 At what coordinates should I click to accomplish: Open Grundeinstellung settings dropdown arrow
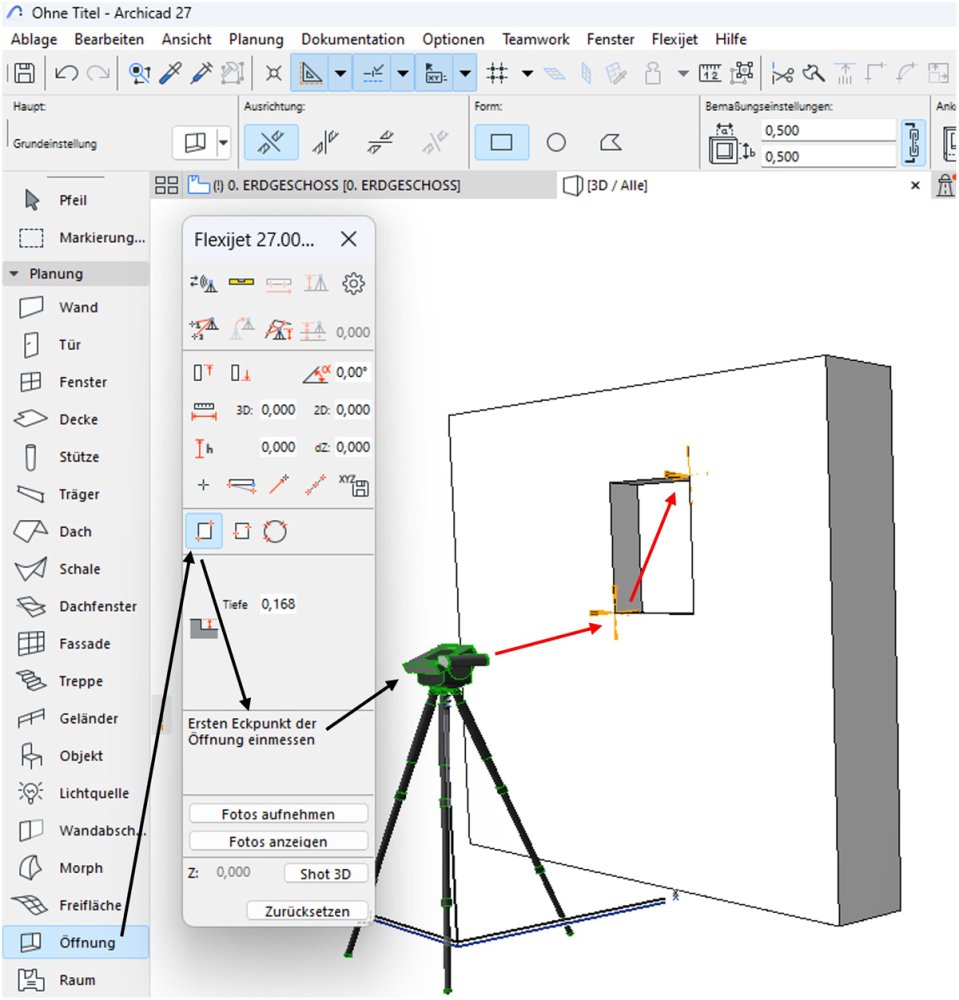pyautogui.click(x=223, y=142)
